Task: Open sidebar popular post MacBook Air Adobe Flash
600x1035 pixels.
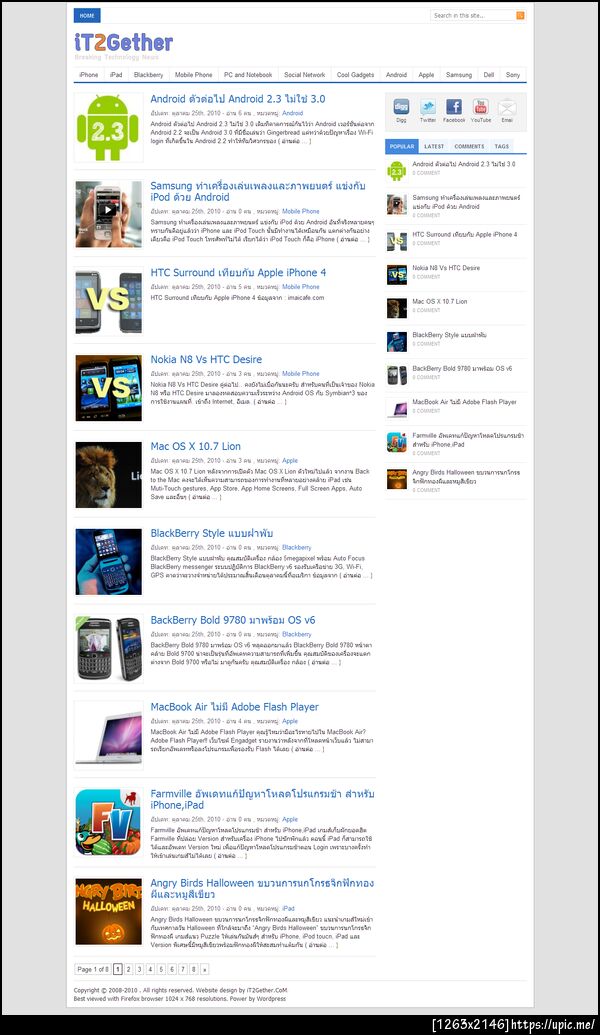Action: pos(465,402)
